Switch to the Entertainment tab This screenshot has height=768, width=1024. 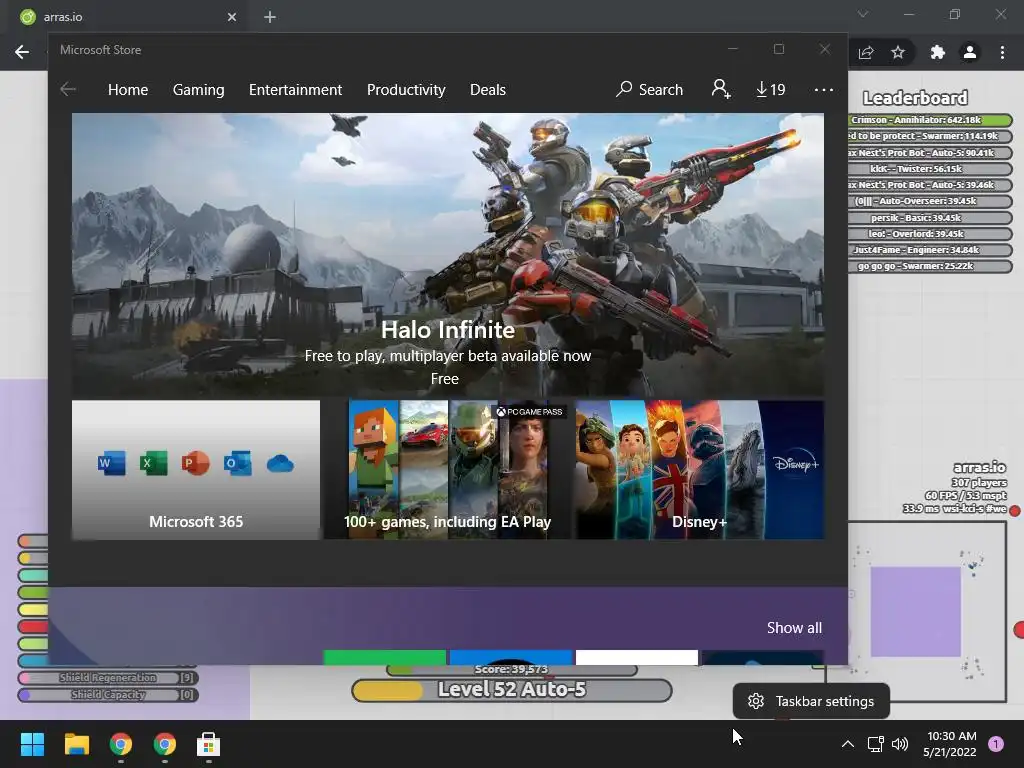pos(295,89)
